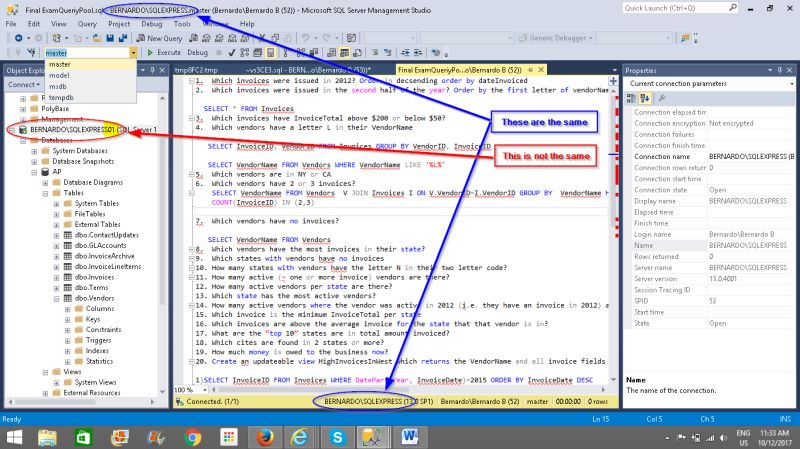Collapse the Tables node
800x449 pixels.
(45, 193)
